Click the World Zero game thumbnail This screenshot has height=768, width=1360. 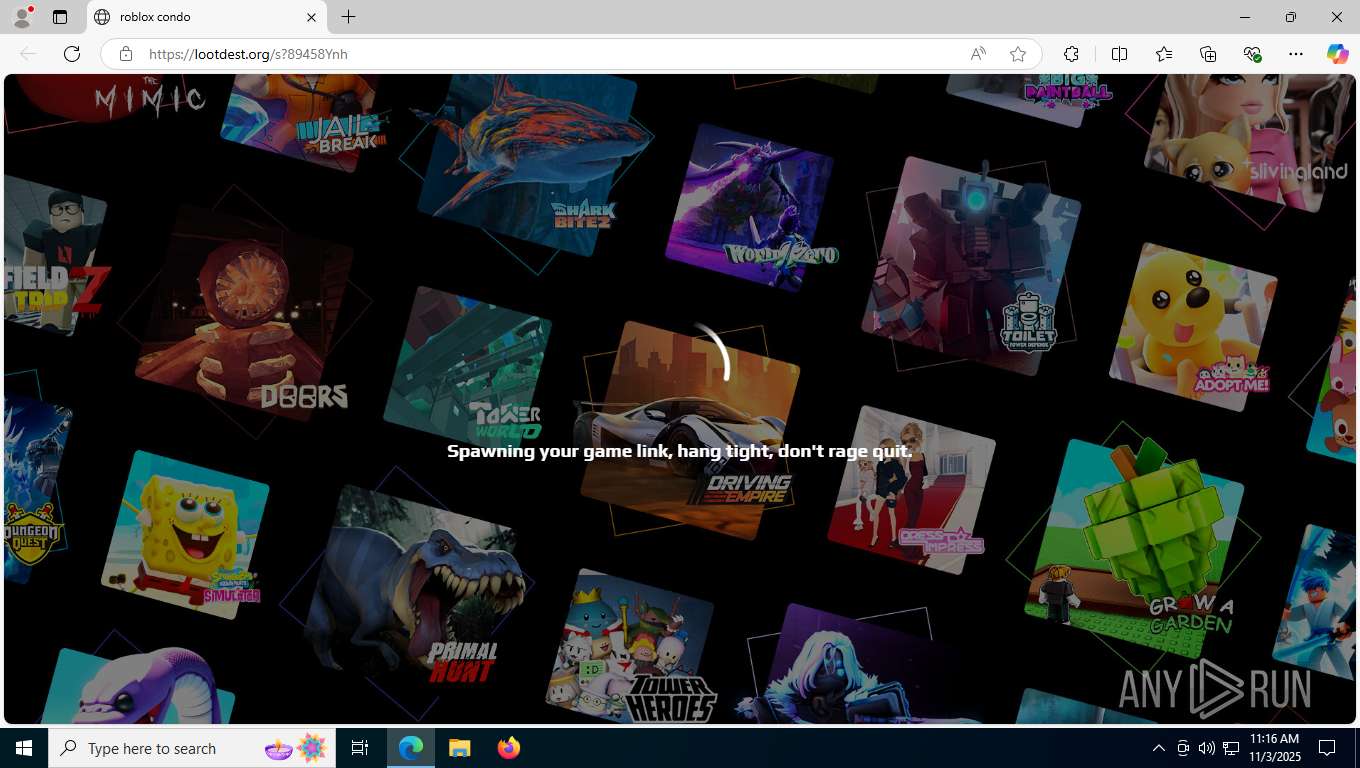click(x=750, y=206)
